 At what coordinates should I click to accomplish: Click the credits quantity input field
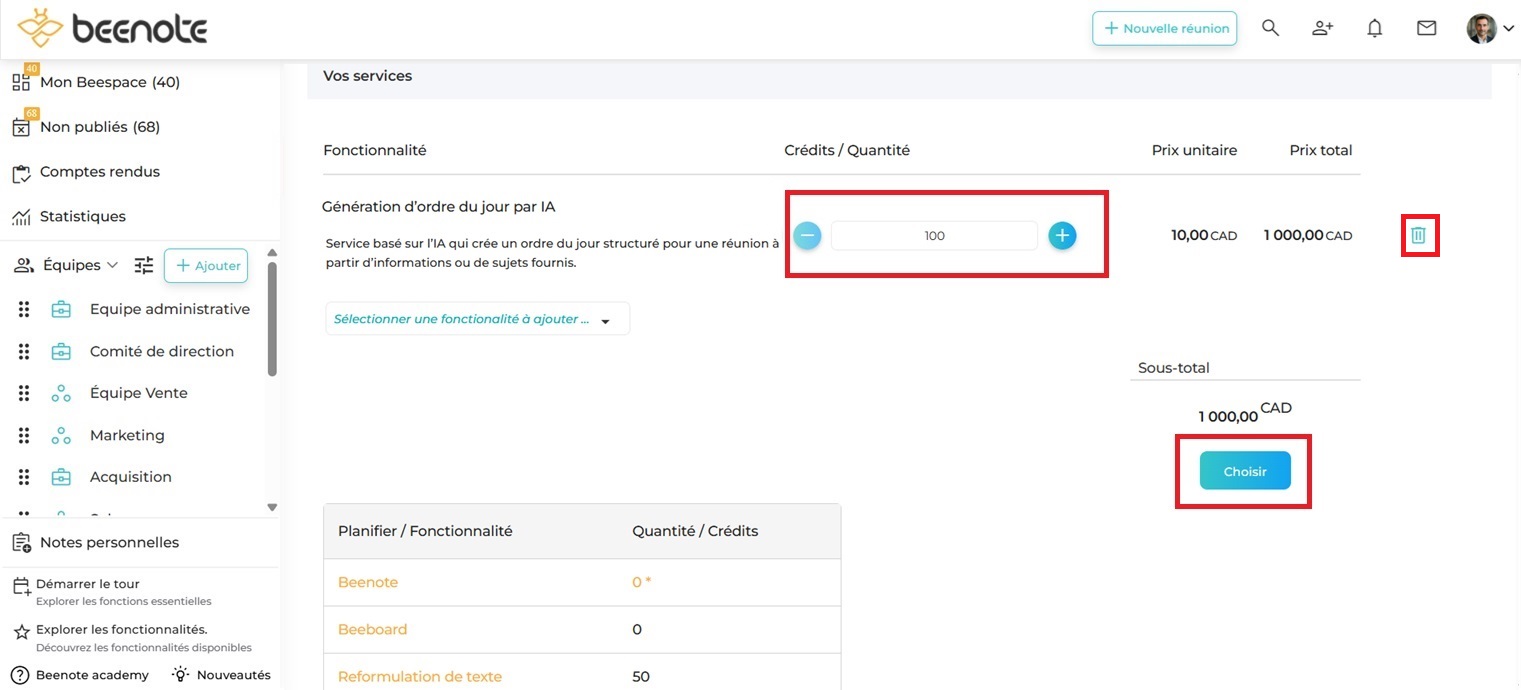934,236
